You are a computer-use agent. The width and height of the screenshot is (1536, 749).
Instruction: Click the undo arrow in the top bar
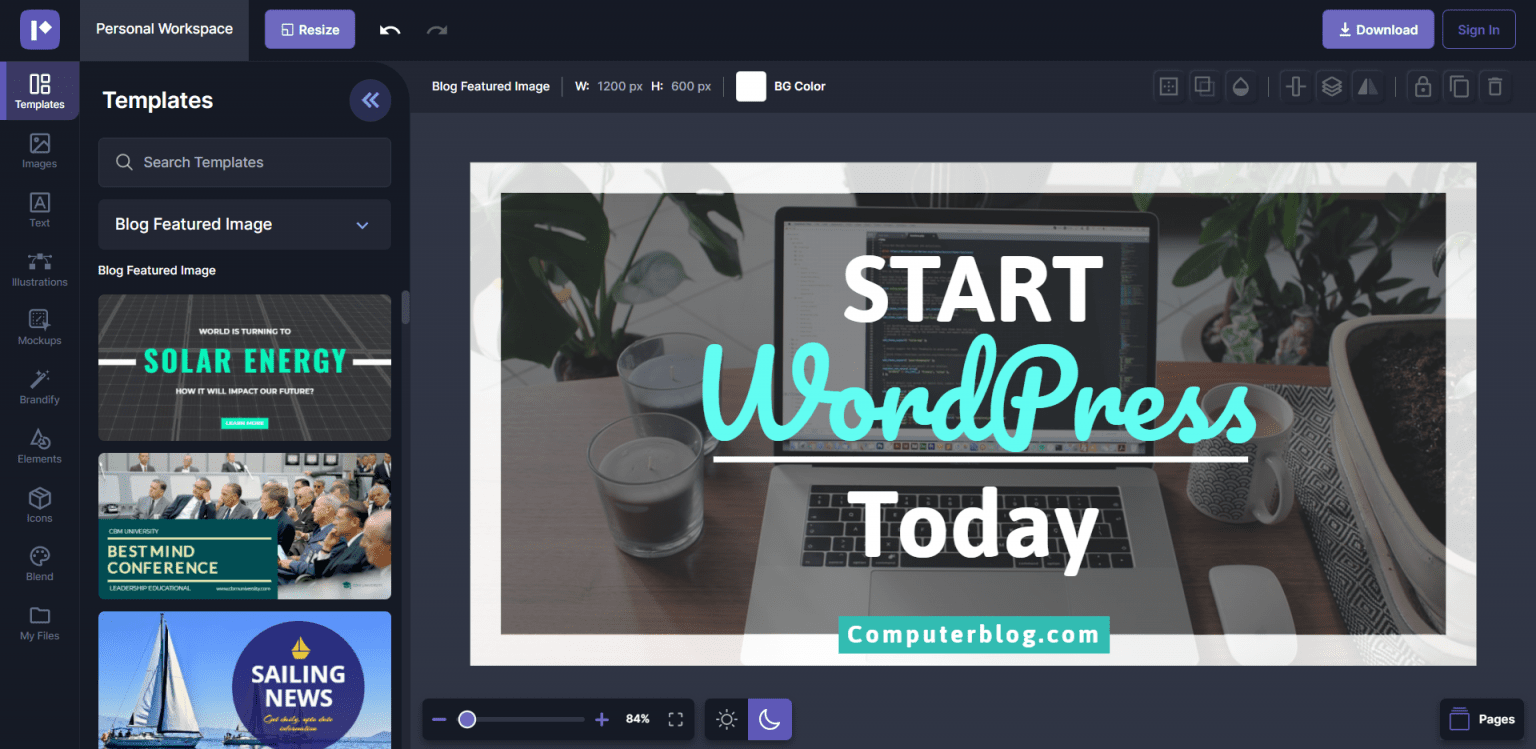click(390, 30)
